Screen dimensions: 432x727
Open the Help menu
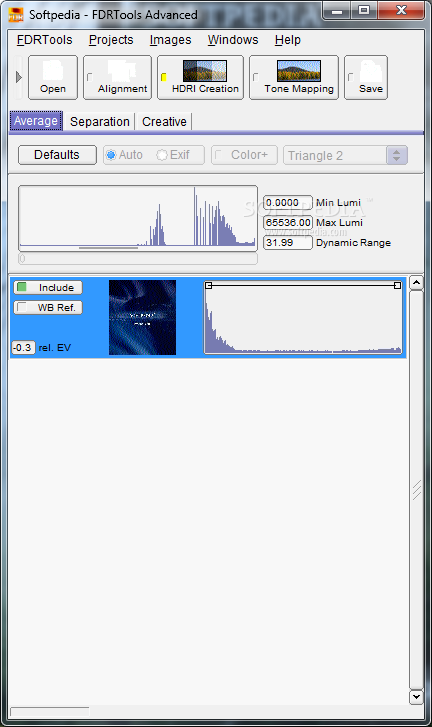(288, 40)
